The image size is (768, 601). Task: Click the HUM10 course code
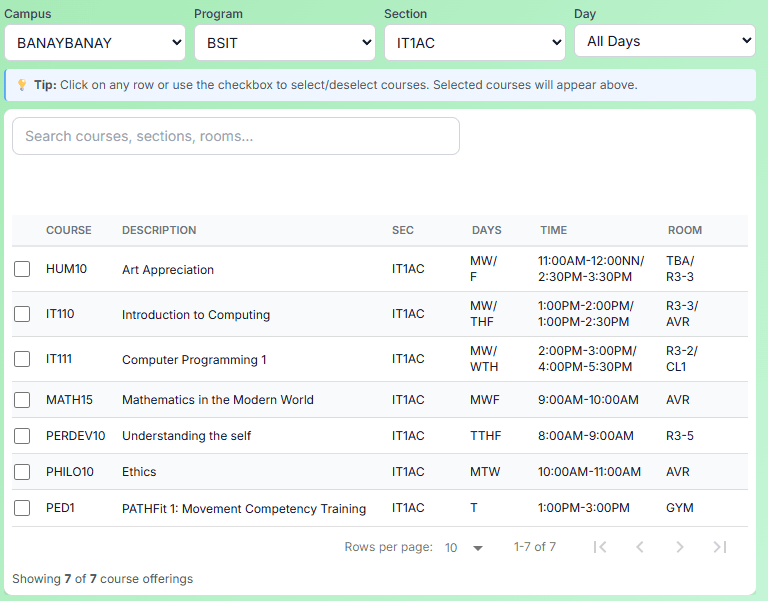(66, 269)
